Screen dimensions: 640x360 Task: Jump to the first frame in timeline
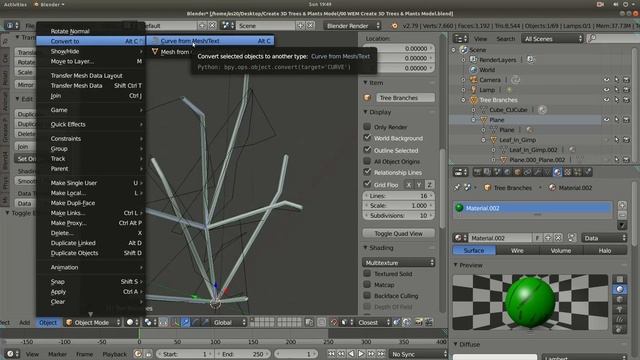[x=331, y=354]
